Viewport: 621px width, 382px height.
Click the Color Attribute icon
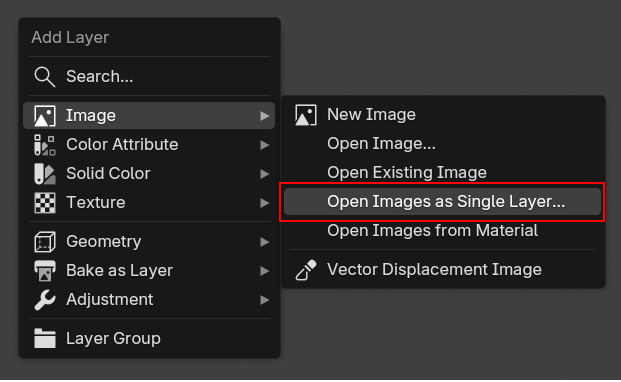(45, 145)
